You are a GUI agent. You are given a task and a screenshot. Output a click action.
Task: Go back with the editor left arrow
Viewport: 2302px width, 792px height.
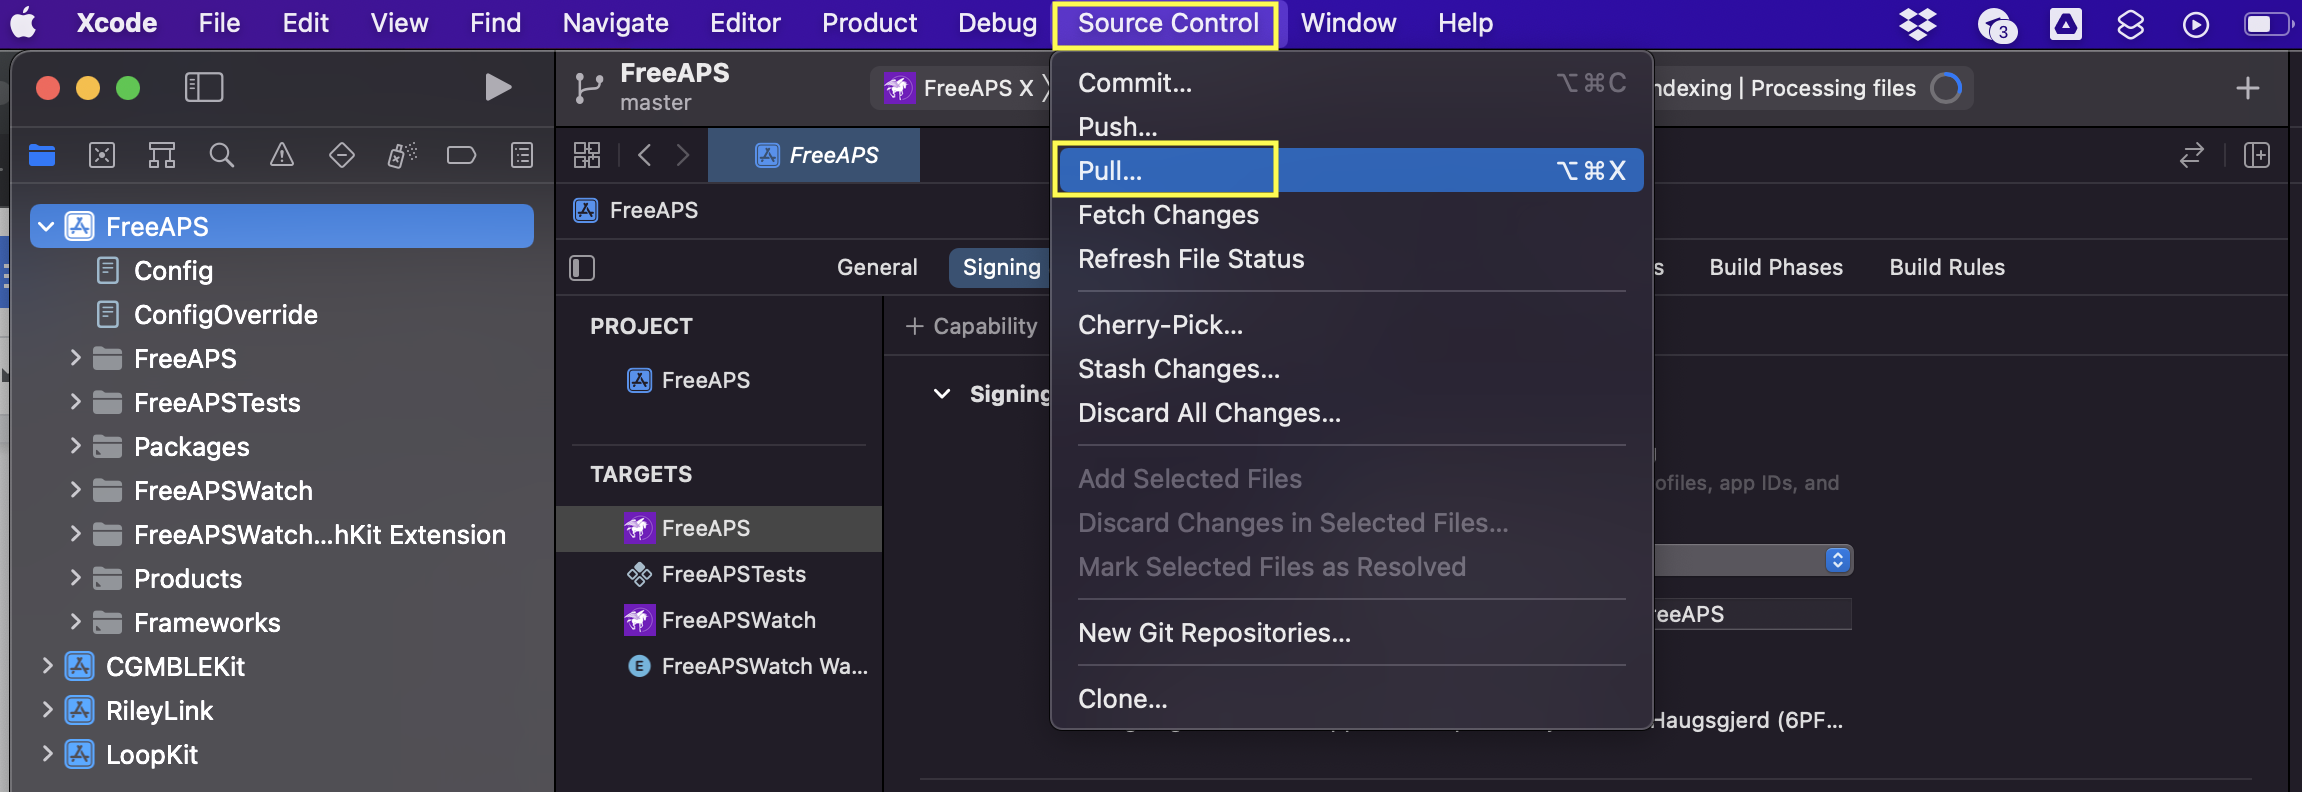click(x=645, y=155)
